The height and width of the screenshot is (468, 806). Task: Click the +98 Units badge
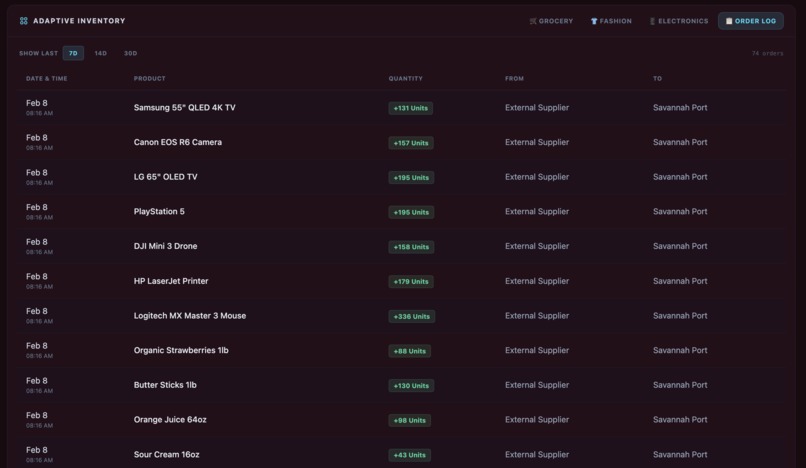(x=410, y=421)
